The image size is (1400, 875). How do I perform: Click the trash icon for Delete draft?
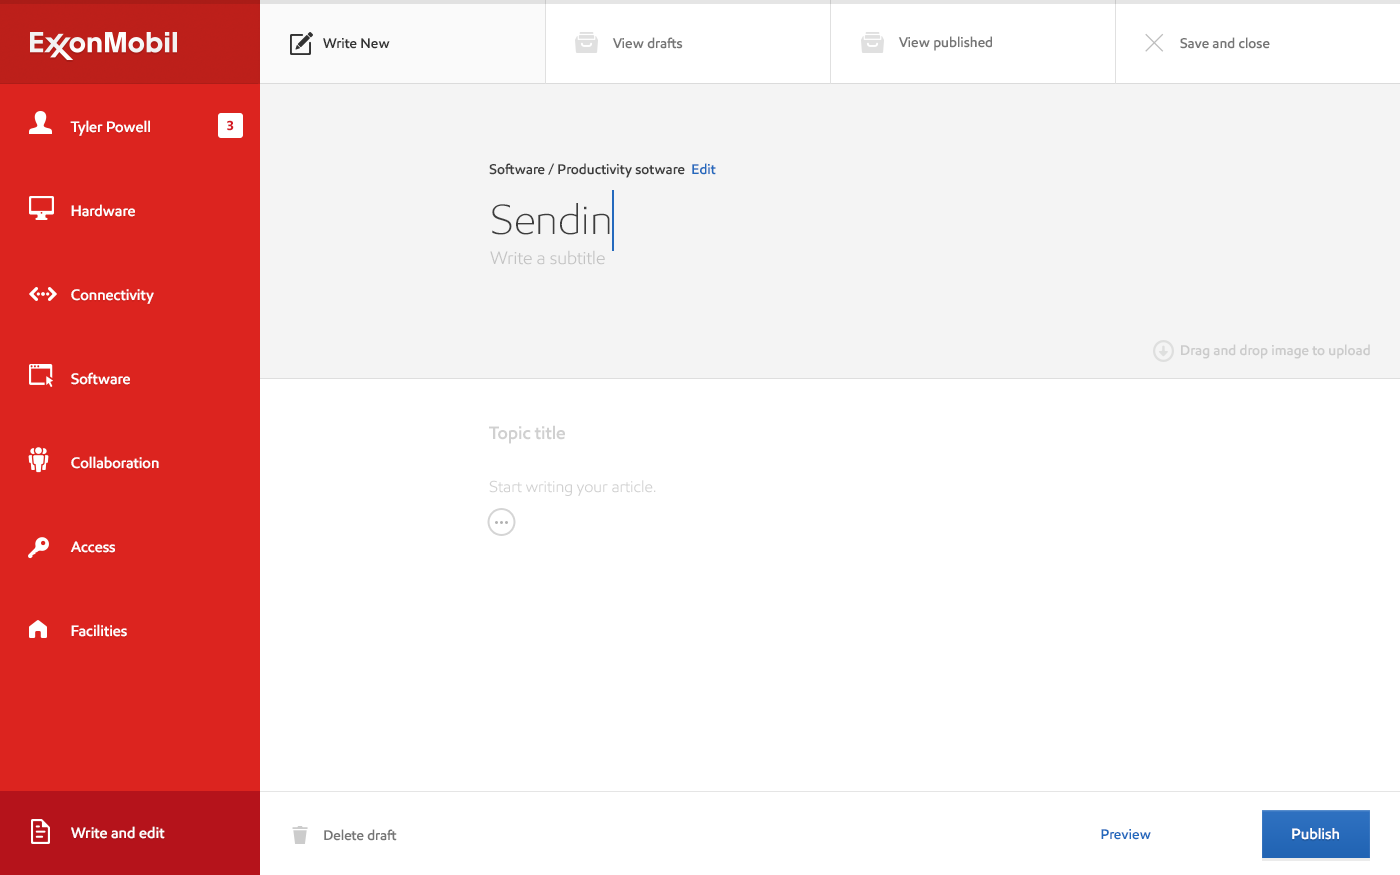tap(300, 835)
